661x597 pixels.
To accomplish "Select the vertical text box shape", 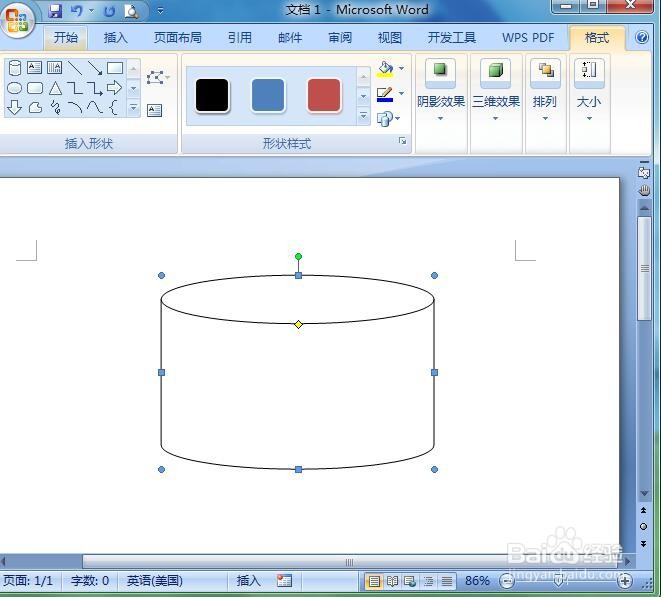I will [x=54, y=68].
